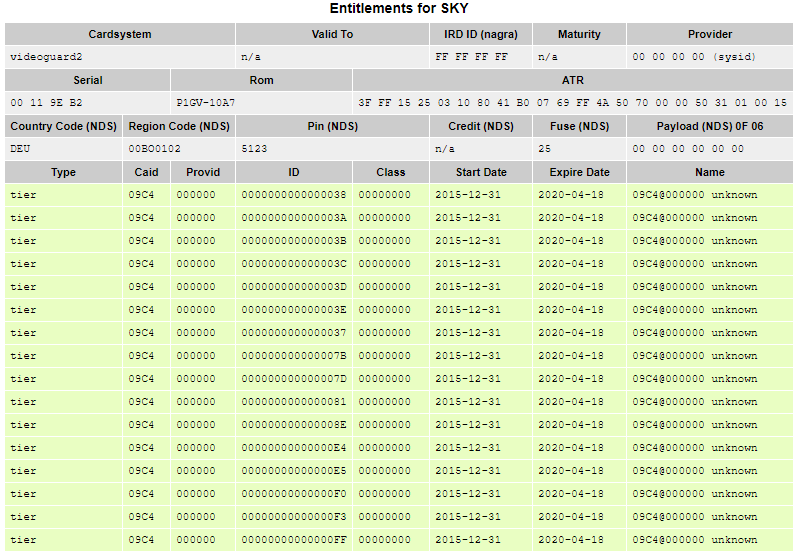
Task: Click the provider value 00 00 00 00 (sysid)
Action: tap(694, 57)
